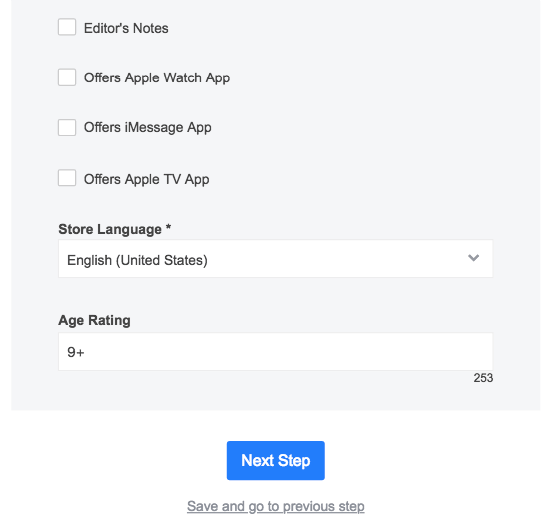Tick the Editor's Notes checkbox
Screen dimensions: 550x520
tap(67, 27)
